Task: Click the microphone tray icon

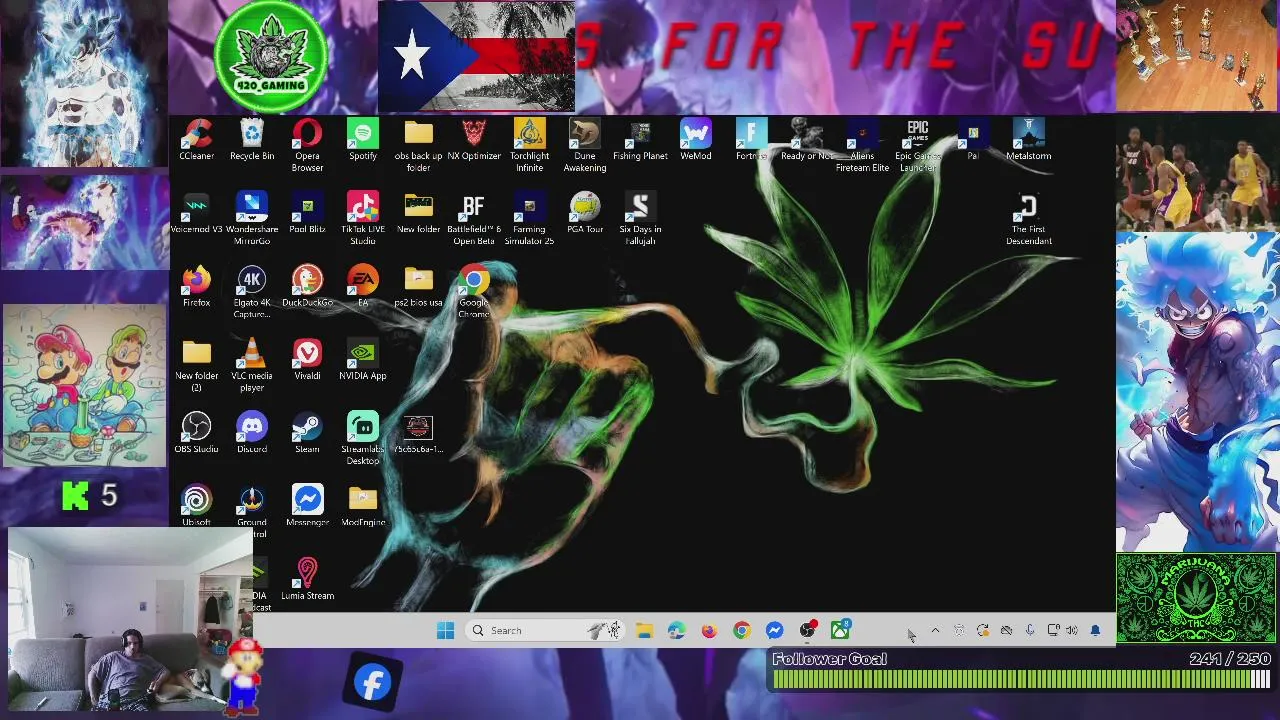Action: coord(1029,630)
